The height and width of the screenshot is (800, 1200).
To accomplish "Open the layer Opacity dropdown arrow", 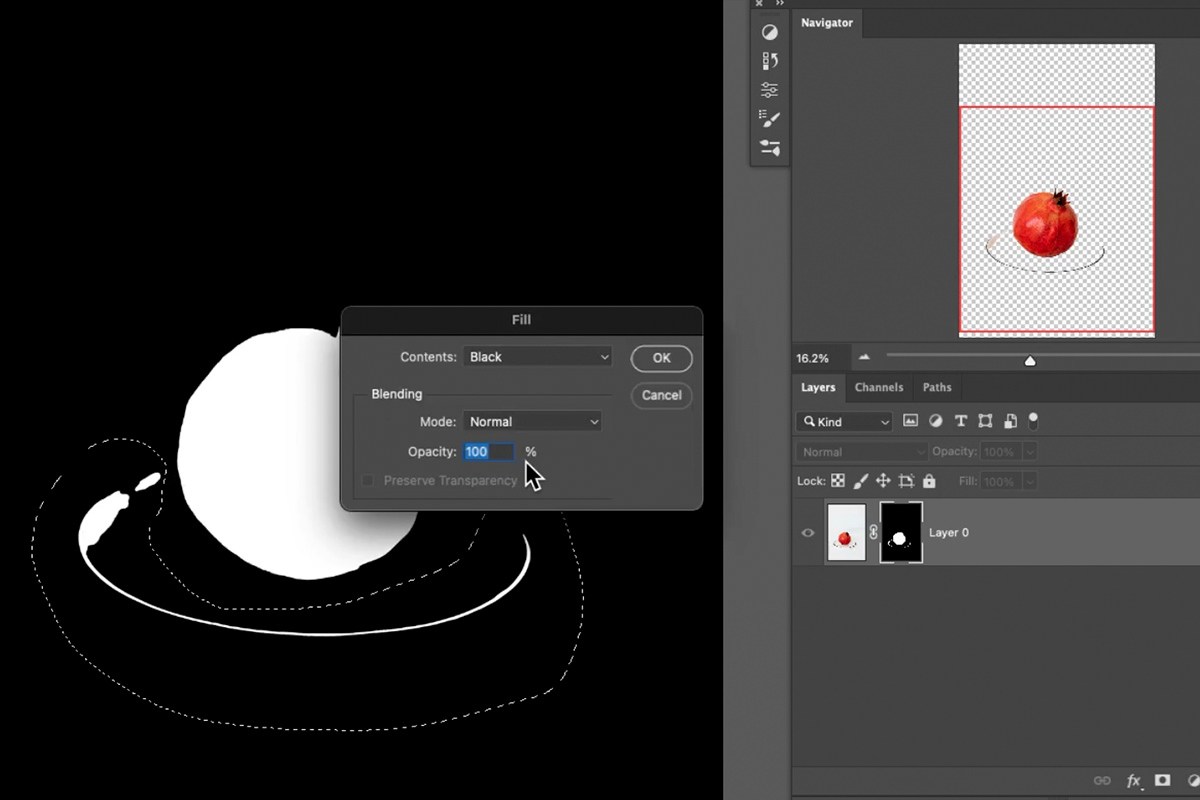I will tap(1030, 452).
